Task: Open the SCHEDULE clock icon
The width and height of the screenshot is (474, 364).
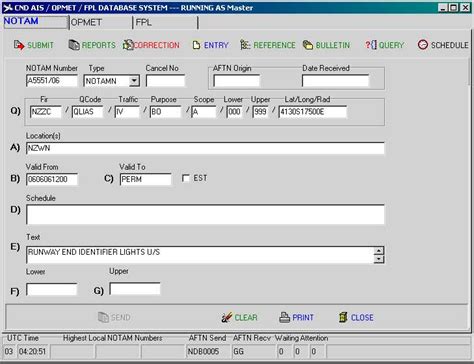Action: coord(423,45)
